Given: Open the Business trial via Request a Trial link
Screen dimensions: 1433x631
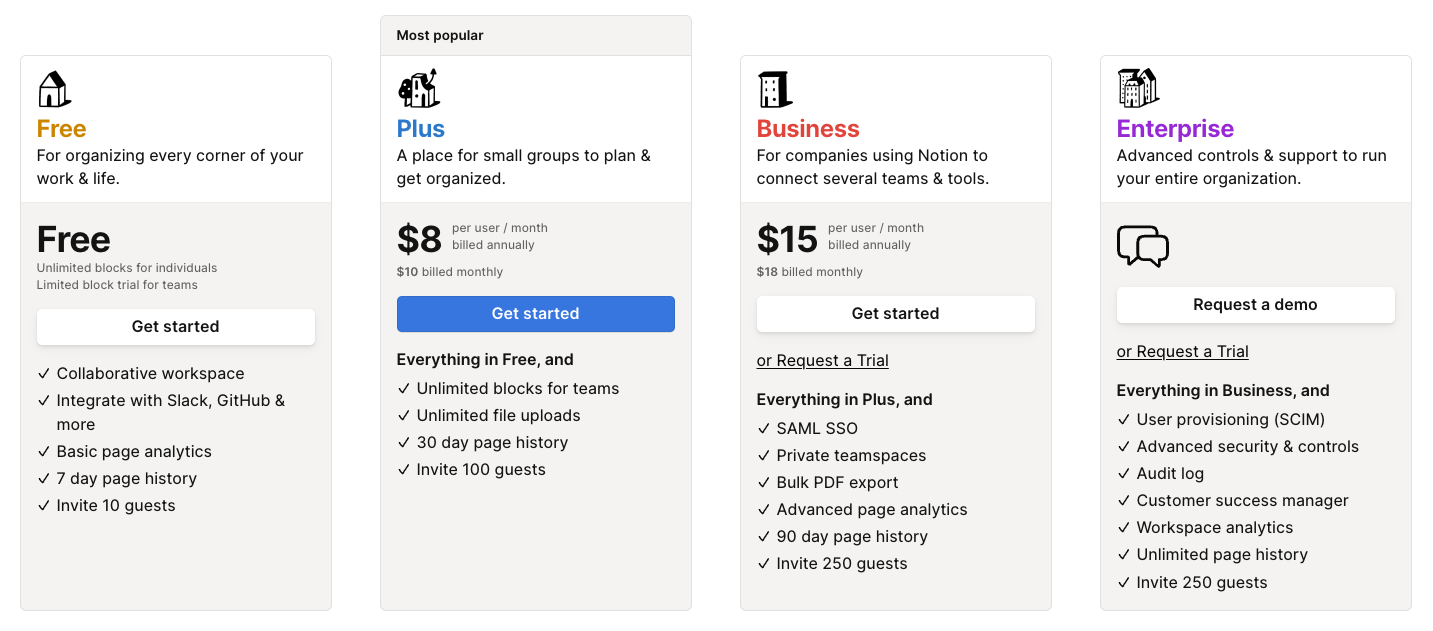Looking at the screenshot, I should point(822,360).
